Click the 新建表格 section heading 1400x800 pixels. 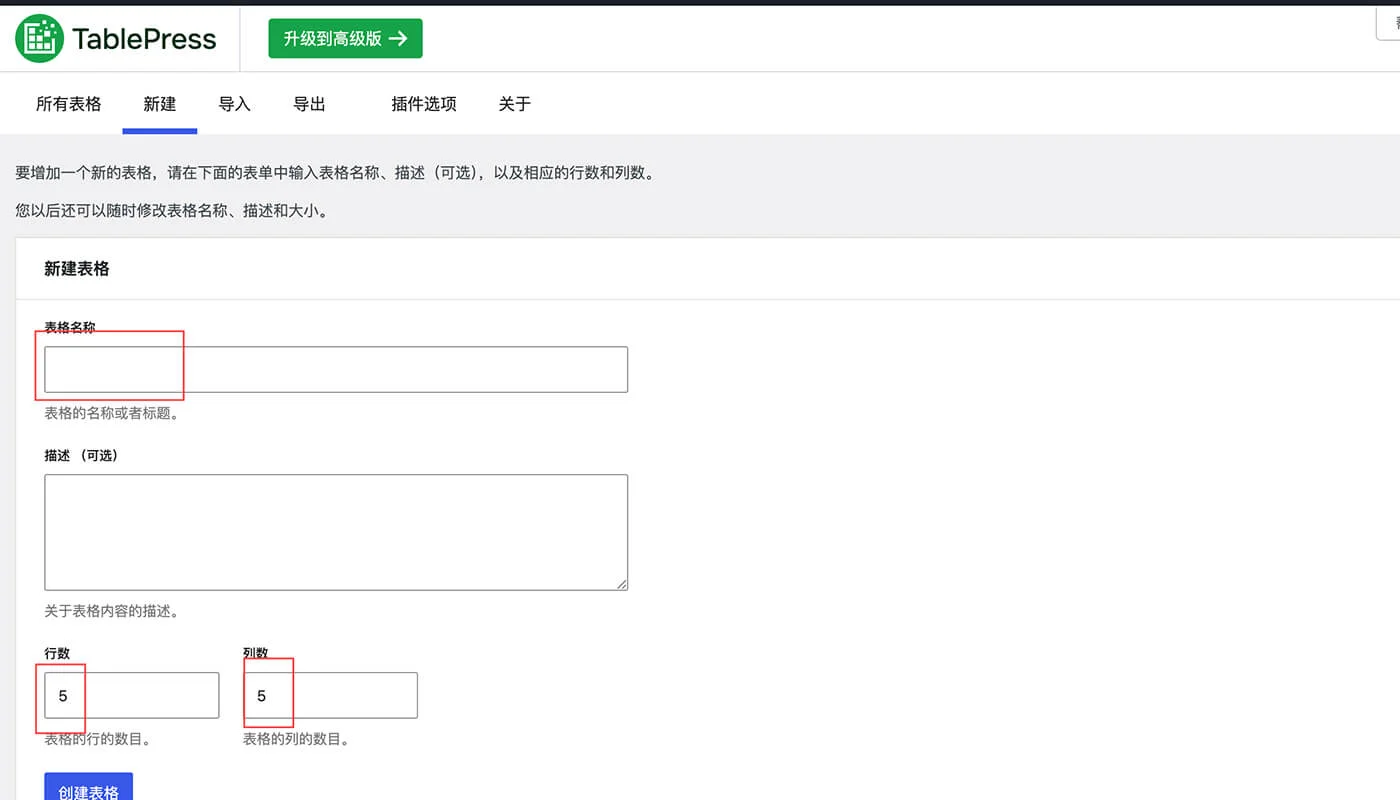coord(76,269)
